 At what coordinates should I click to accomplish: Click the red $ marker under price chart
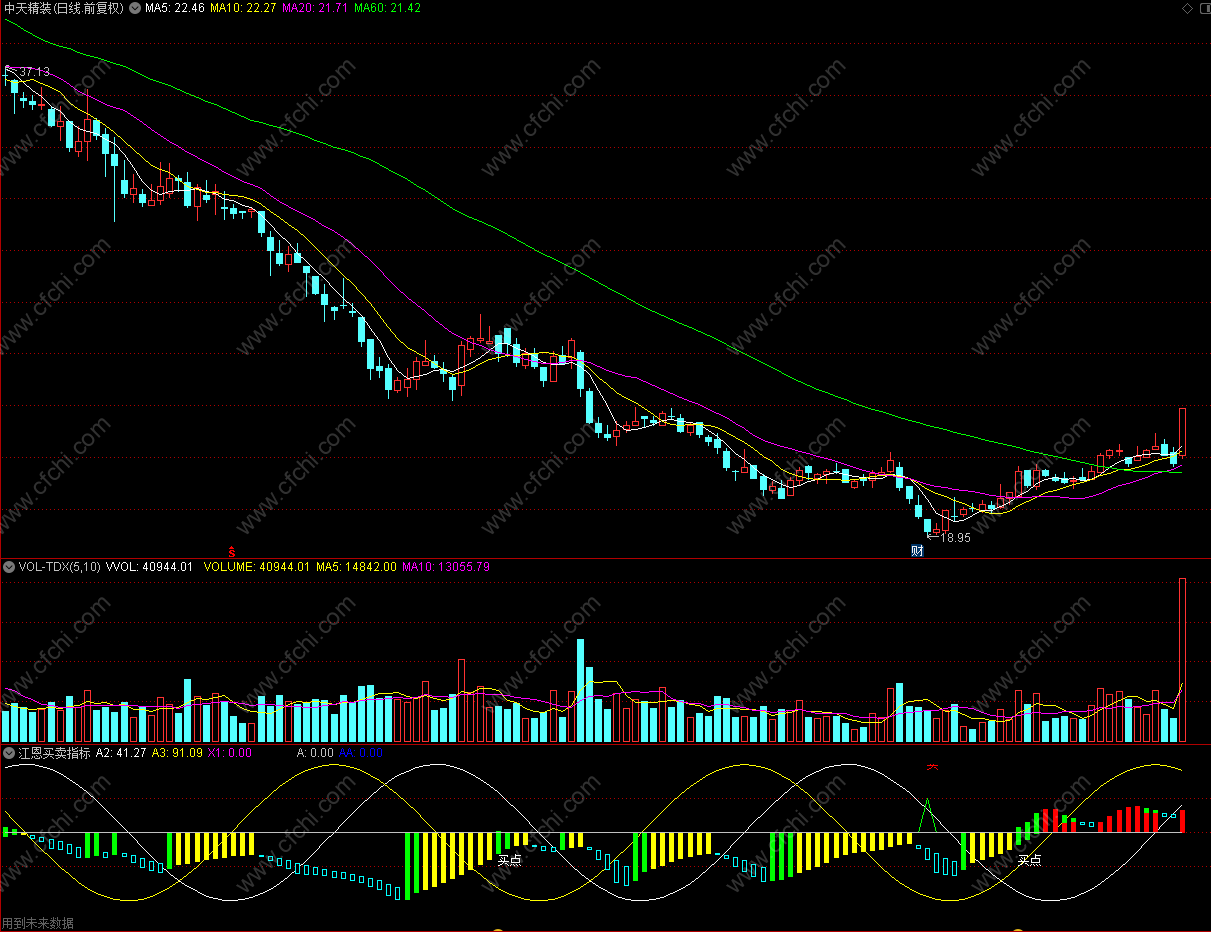pos(232,551)
